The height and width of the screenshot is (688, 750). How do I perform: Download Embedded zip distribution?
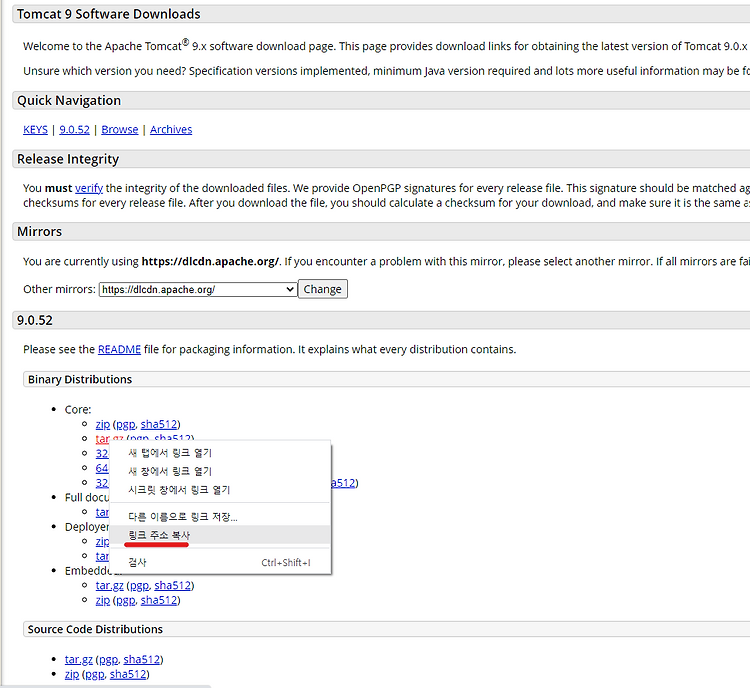tap(102, 600)
